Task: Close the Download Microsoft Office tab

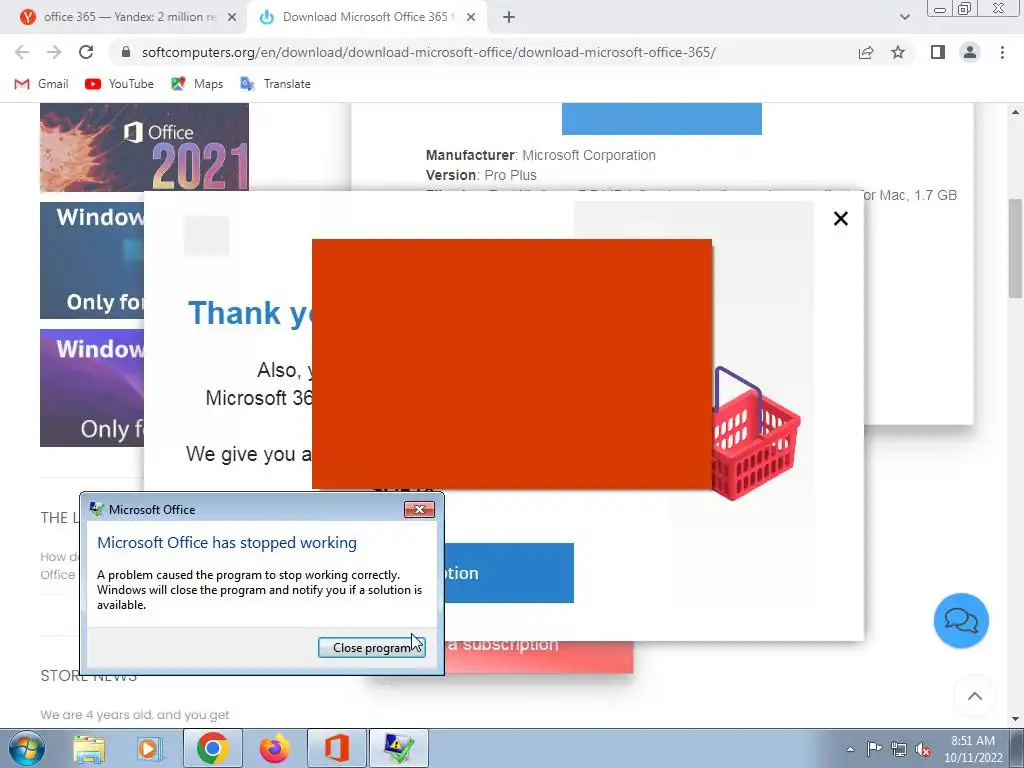Action: point(471,17)
